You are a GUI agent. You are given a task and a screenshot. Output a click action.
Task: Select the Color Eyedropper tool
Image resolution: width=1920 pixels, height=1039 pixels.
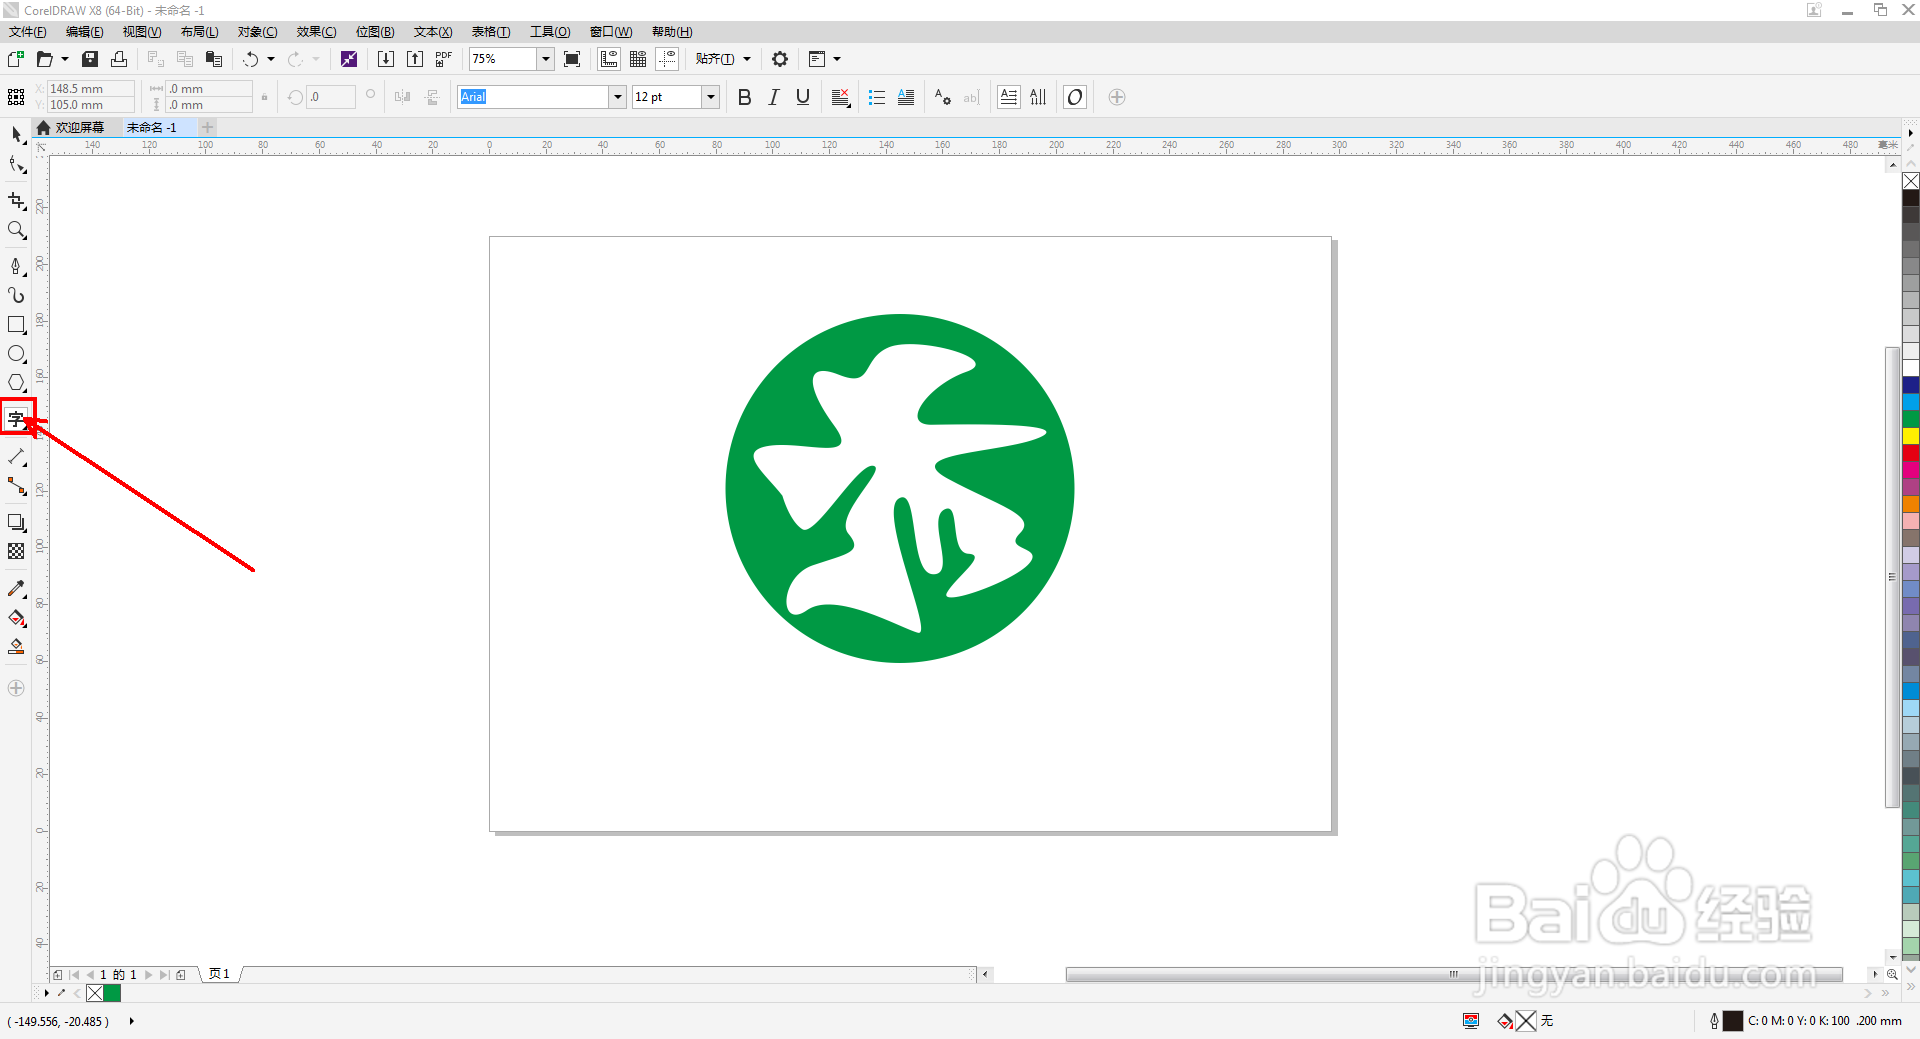[x=16, y=589]
